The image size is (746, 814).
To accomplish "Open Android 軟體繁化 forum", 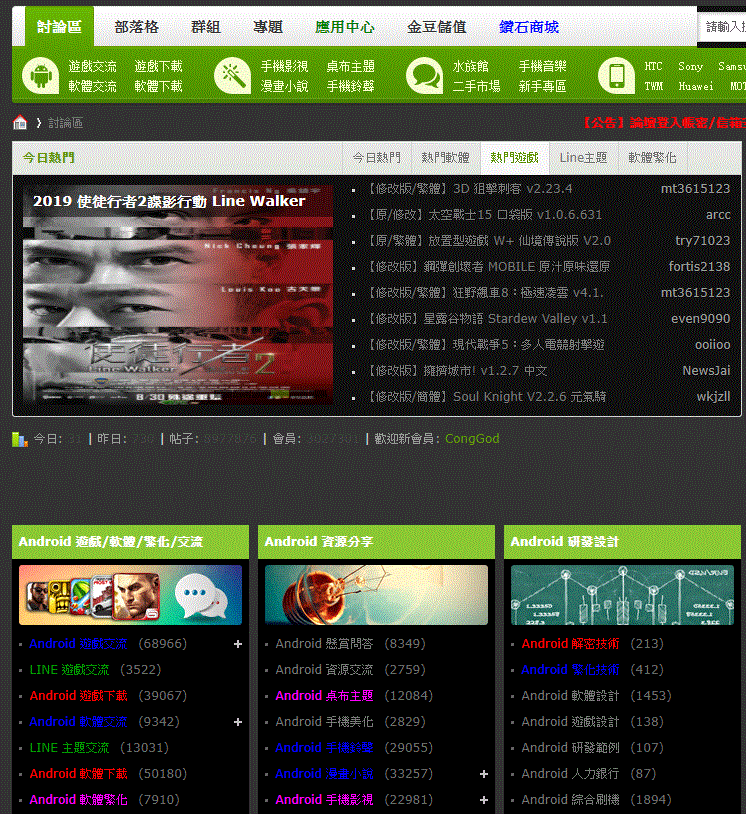I will (78, 799).
